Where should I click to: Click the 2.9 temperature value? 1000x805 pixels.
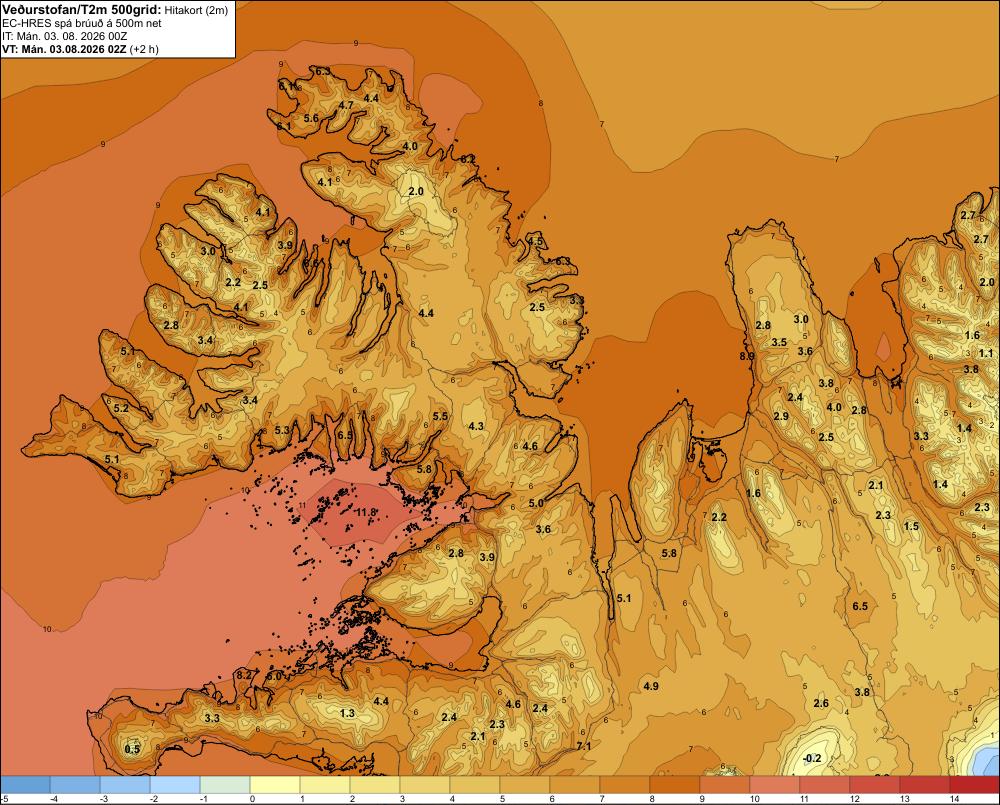point(781,416)
